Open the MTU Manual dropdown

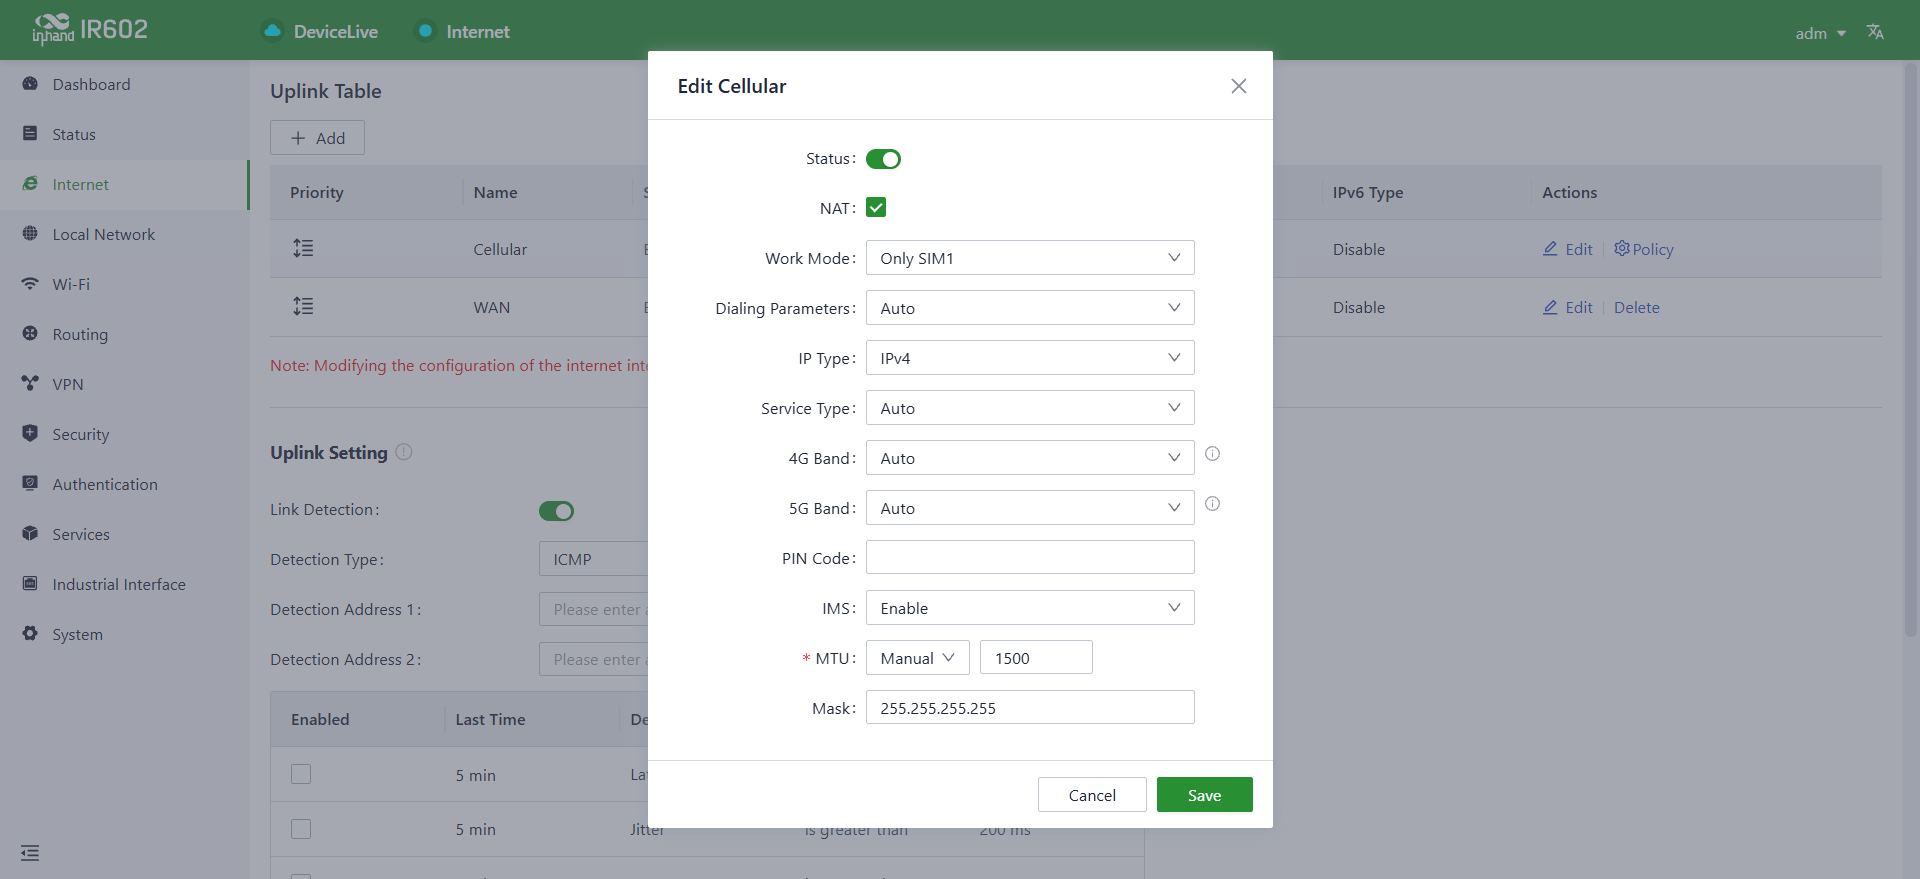918,658
